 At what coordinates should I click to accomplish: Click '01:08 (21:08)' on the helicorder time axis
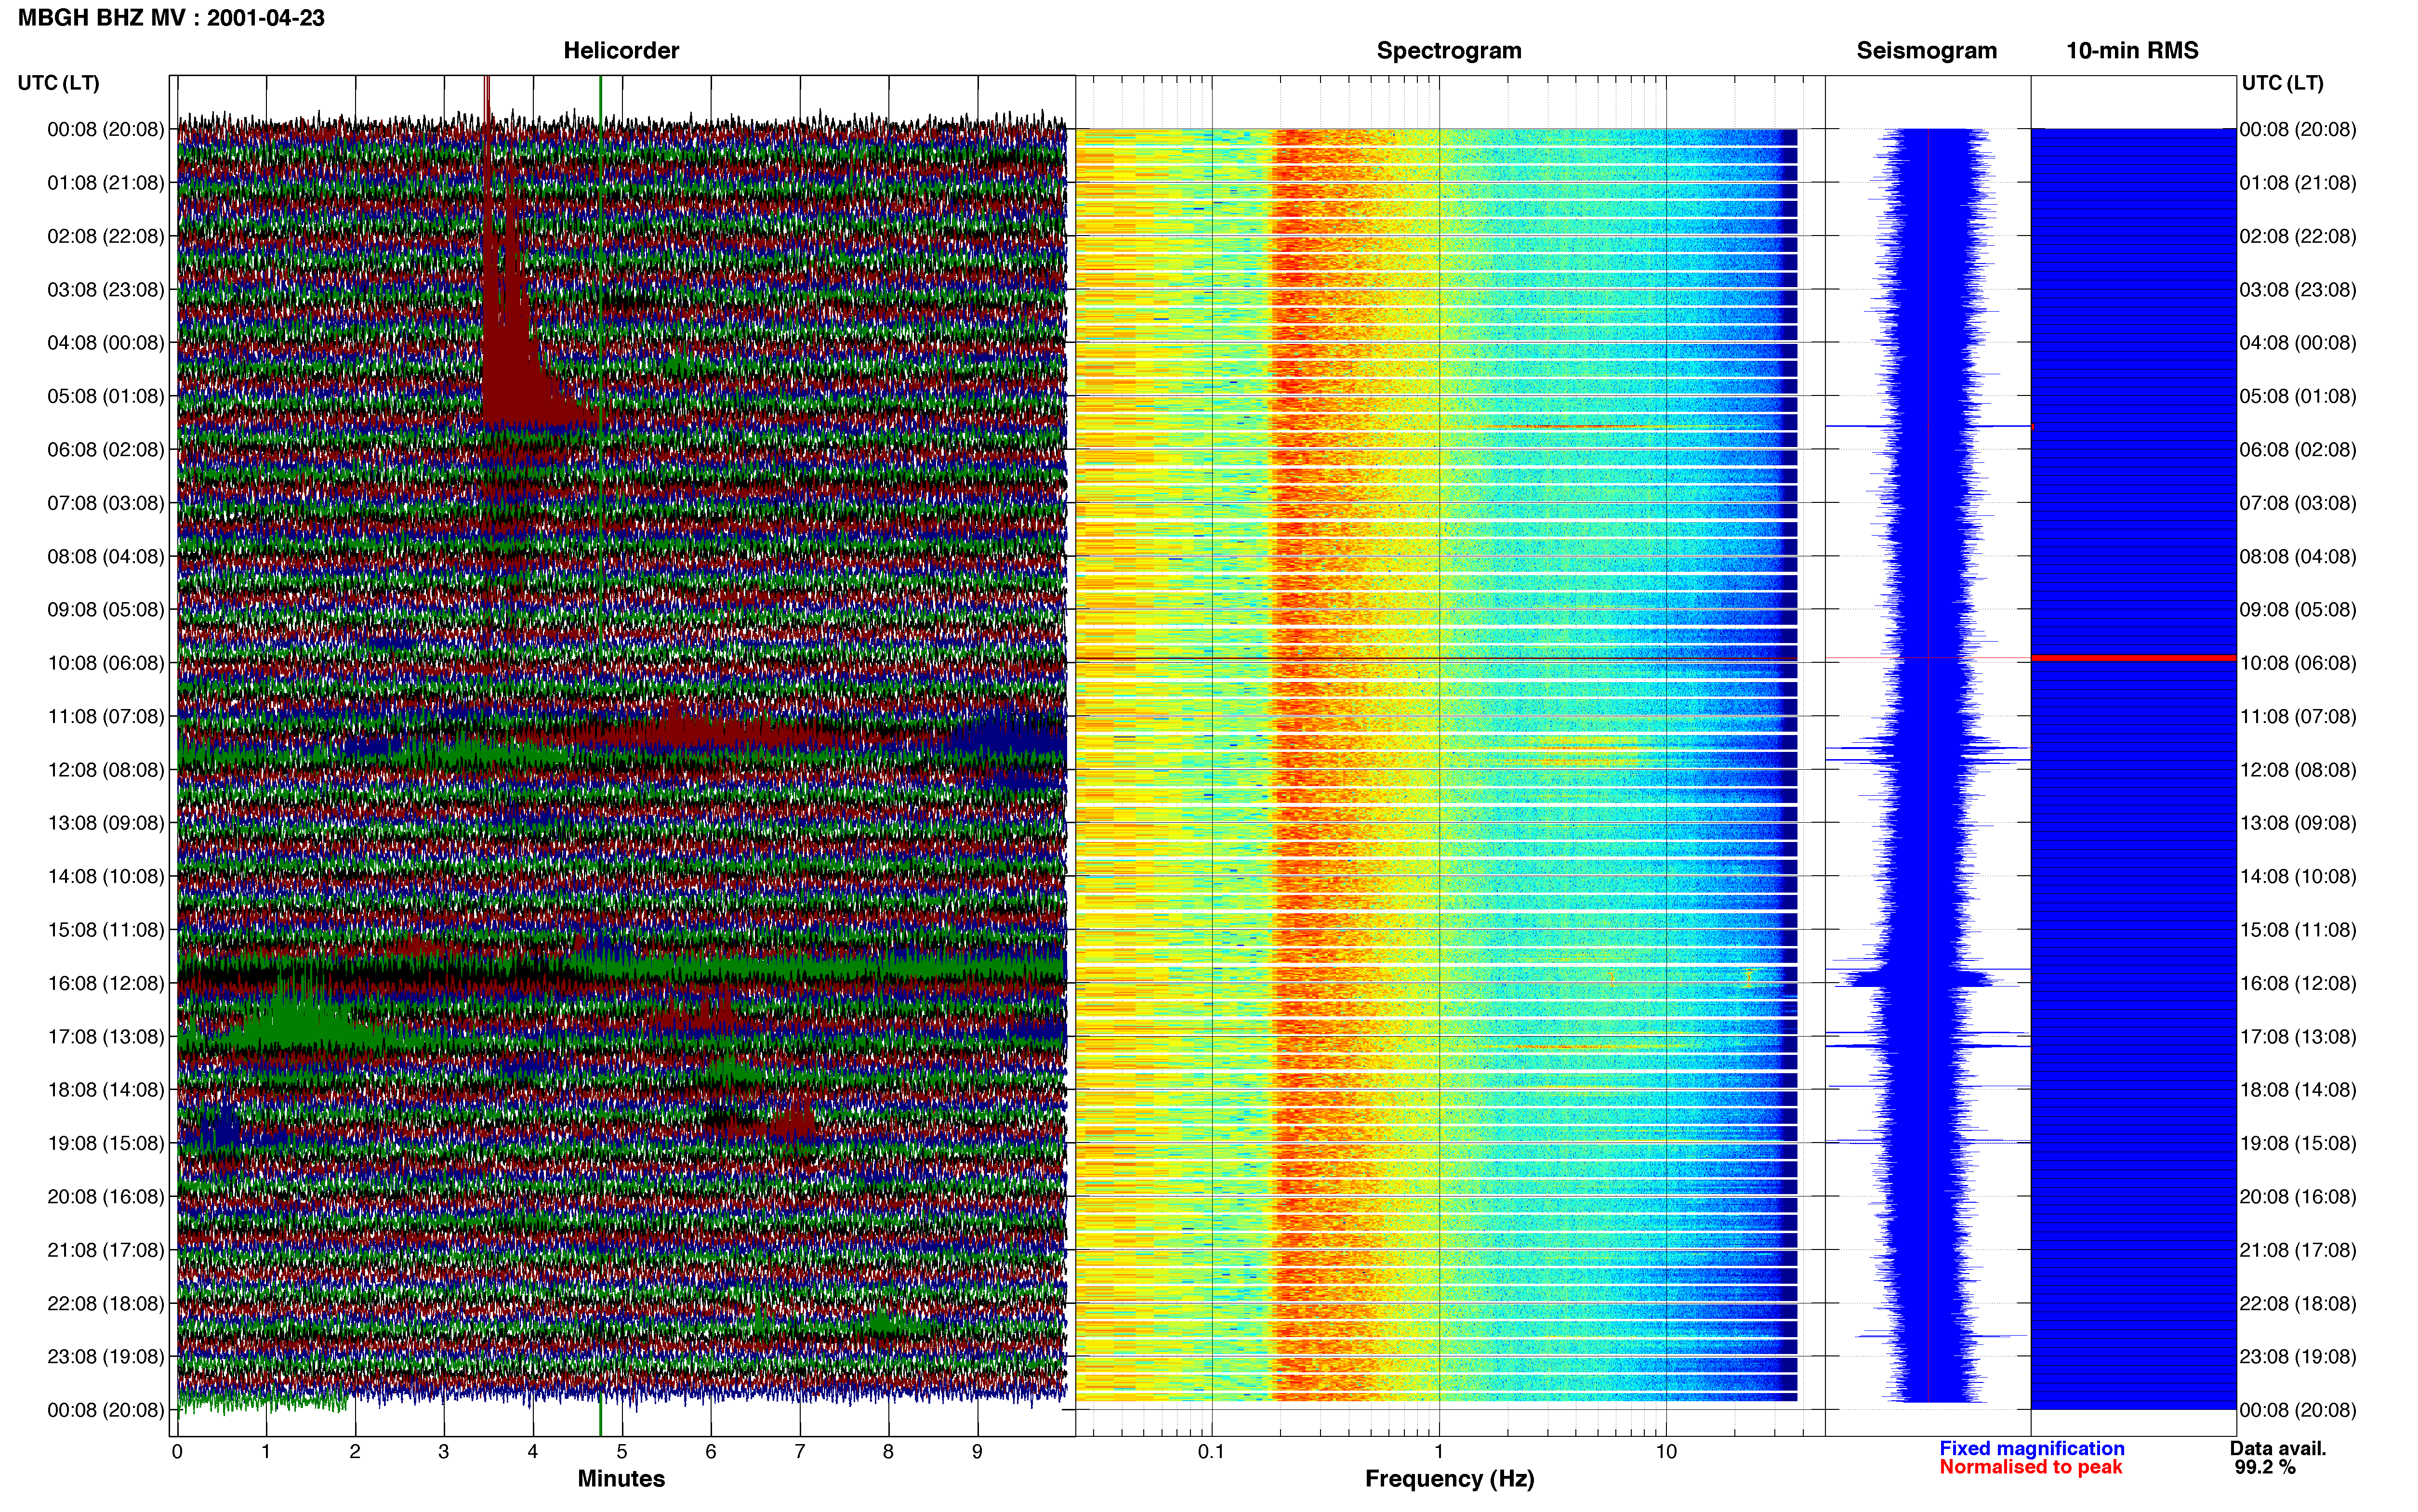tap(106, 183)
